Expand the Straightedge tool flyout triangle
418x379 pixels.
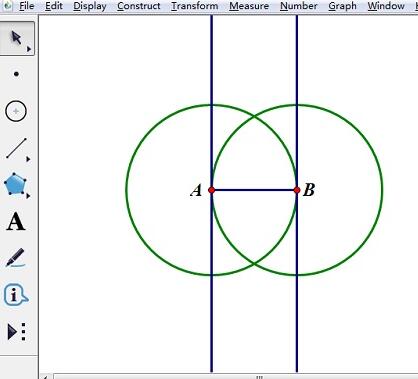pos(28,159)
